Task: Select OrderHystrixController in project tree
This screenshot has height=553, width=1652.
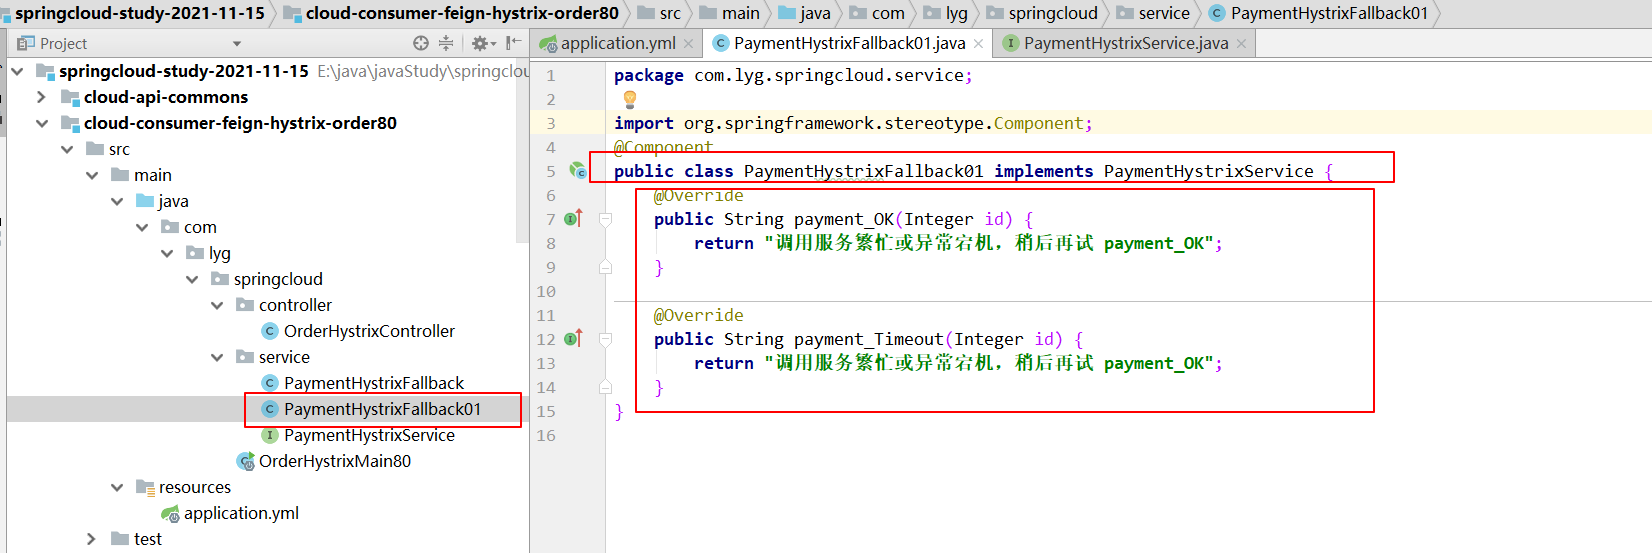Action: [x=369, y=331]
